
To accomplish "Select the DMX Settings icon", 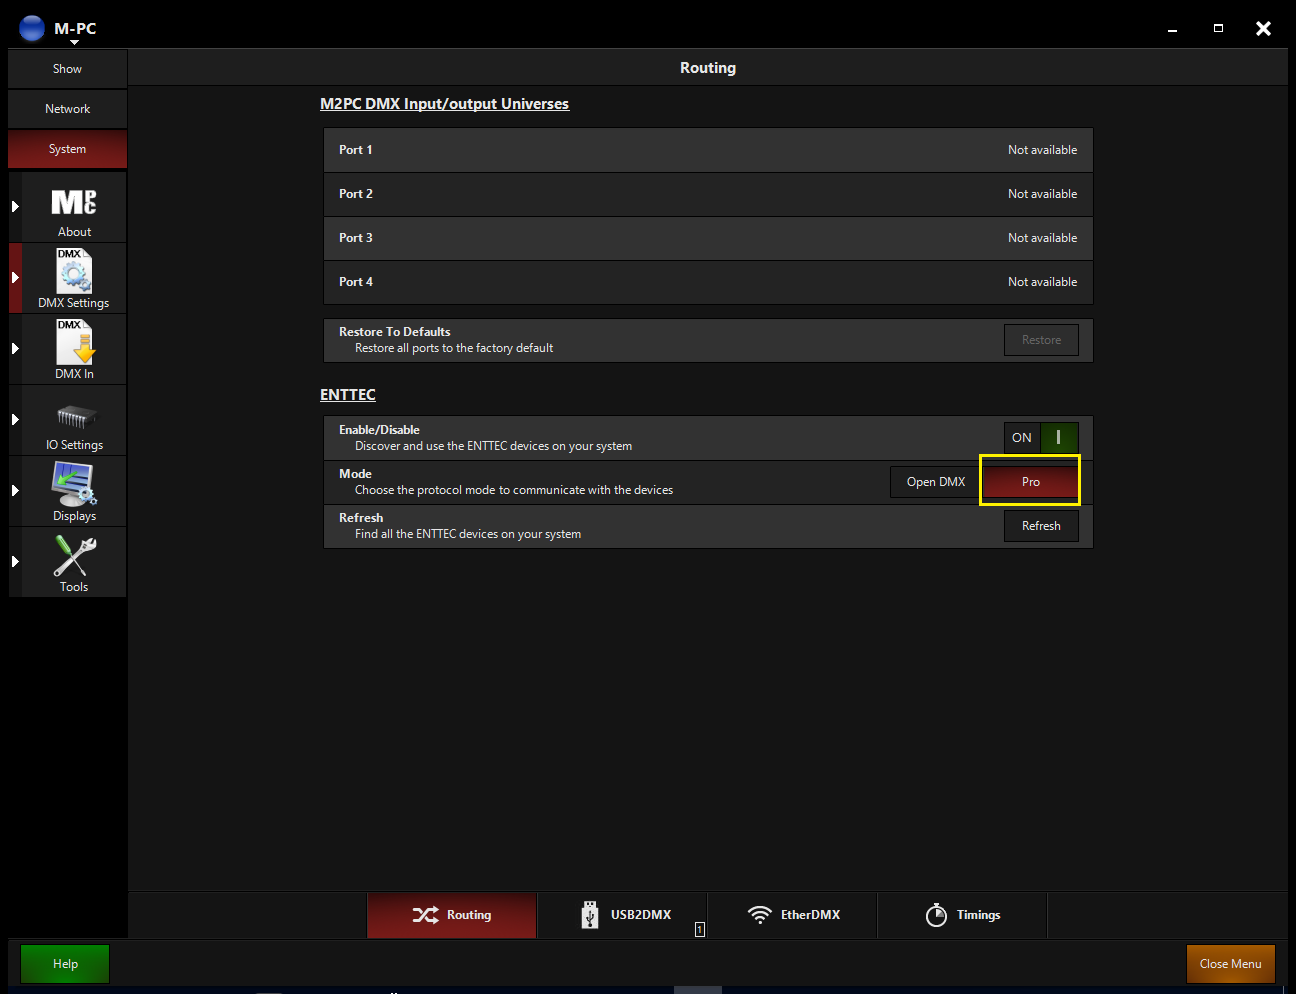I will pyautogui.click(x=74, y=272).
